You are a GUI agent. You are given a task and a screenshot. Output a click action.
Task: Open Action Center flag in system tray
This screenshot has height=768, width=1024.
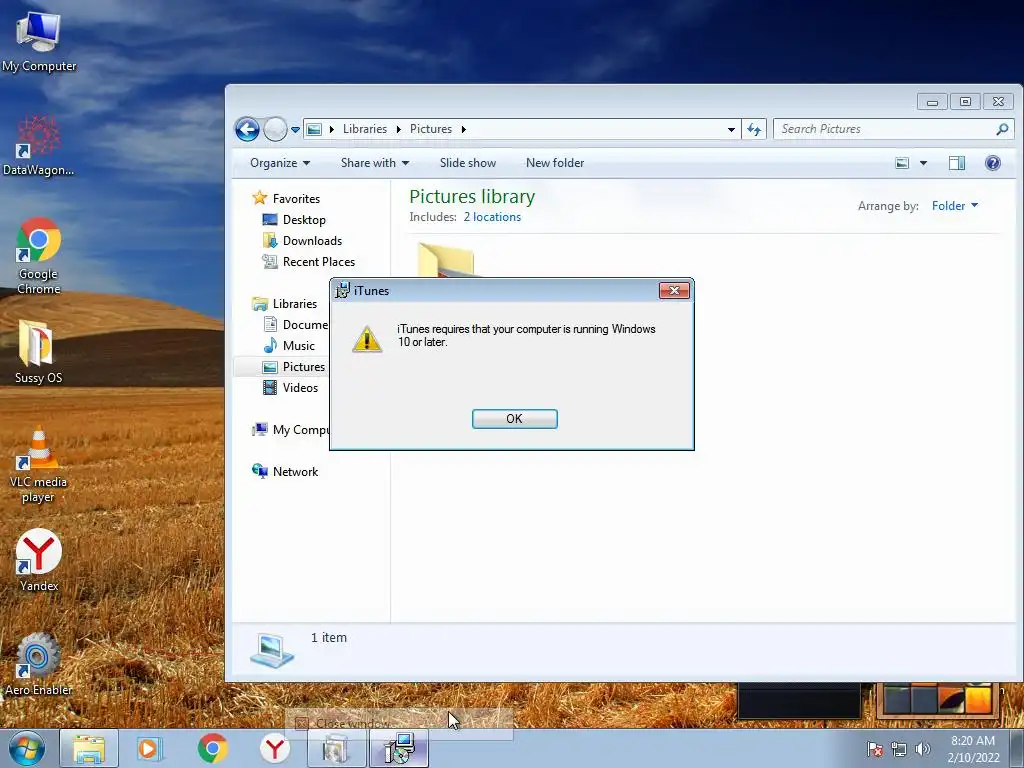click(874, 749)
